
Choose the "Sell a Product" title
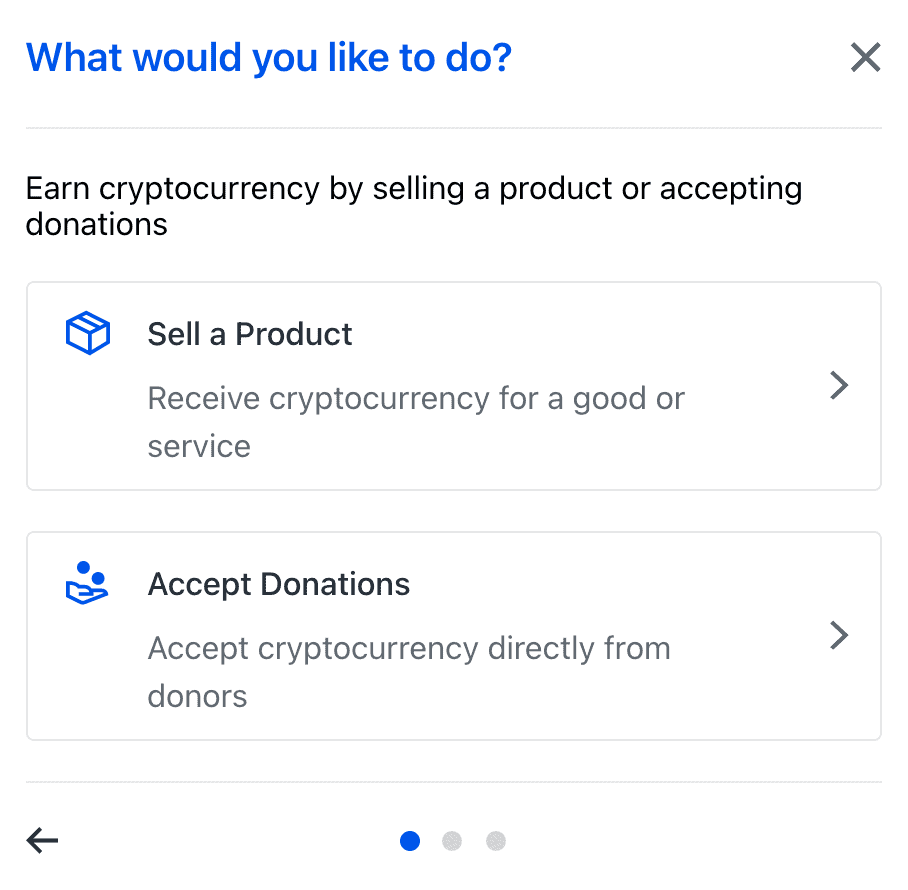[x=250, y=334]
